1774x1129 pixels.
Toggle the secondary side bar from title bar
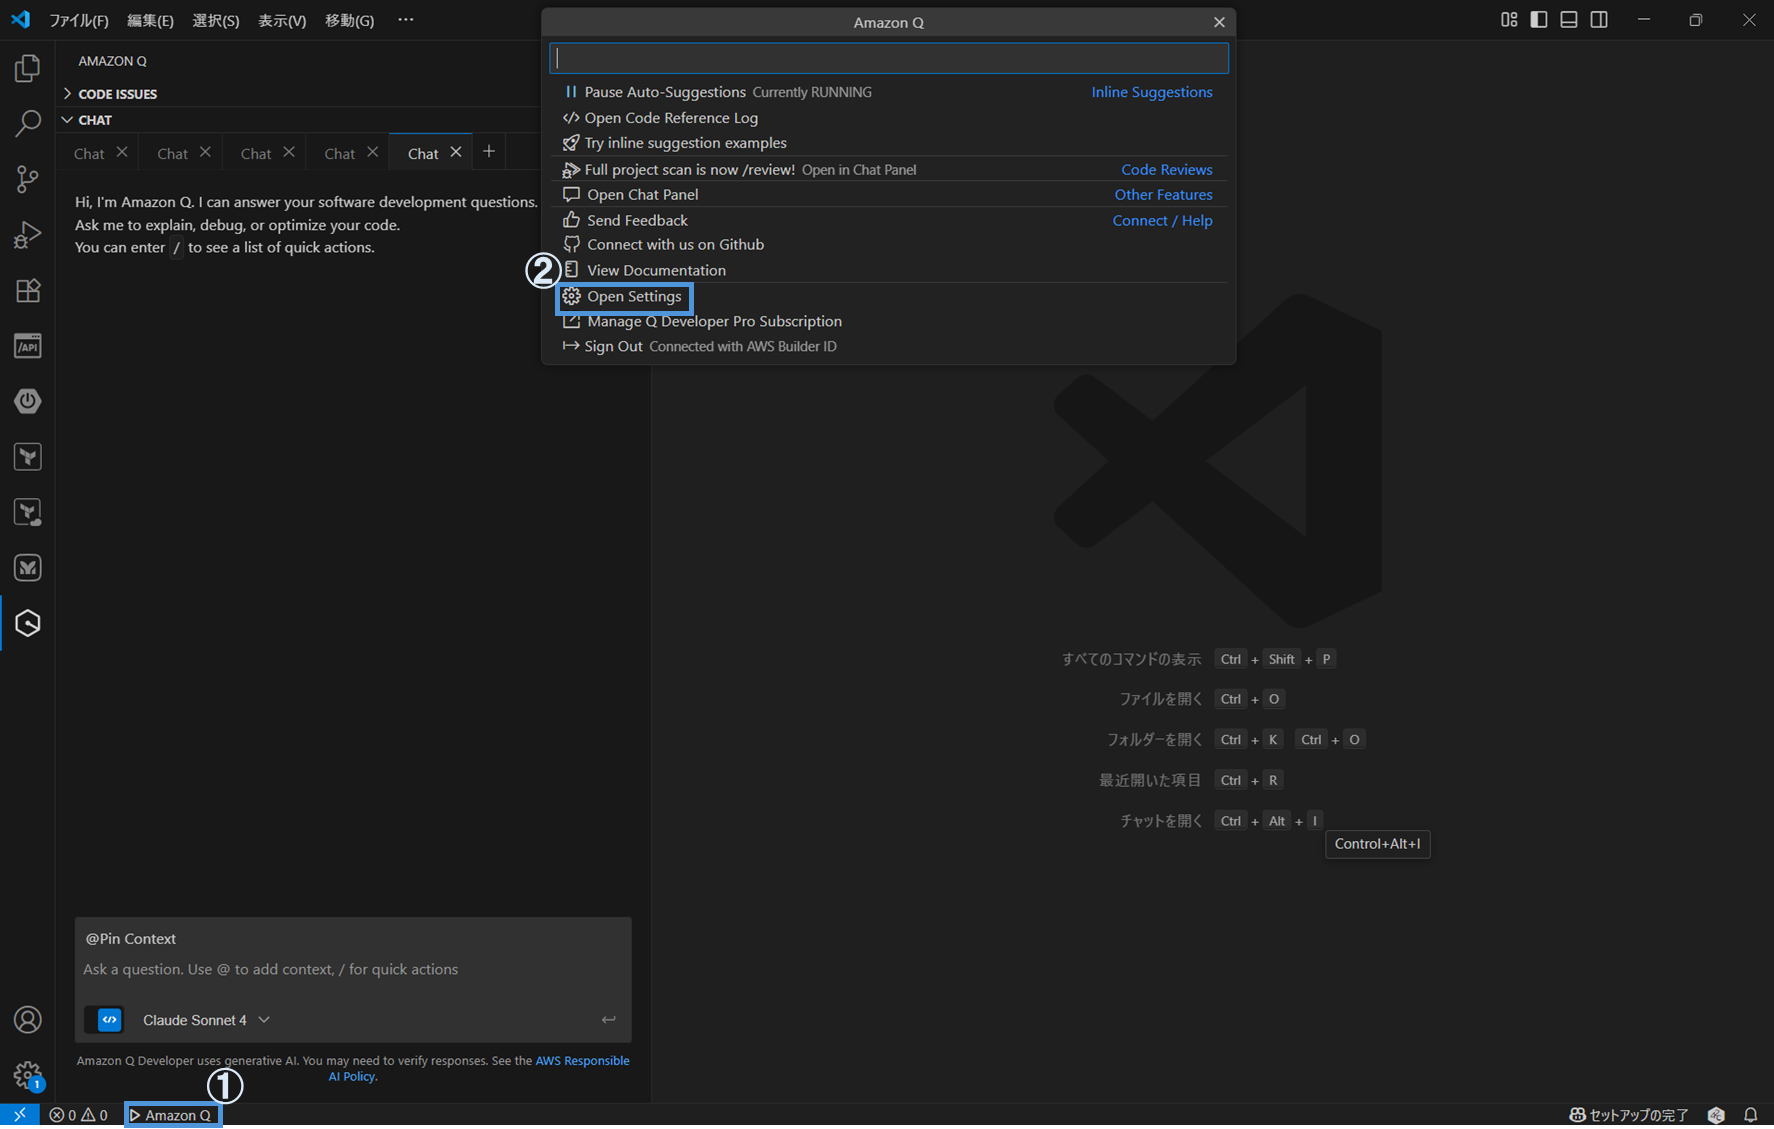1599,20
